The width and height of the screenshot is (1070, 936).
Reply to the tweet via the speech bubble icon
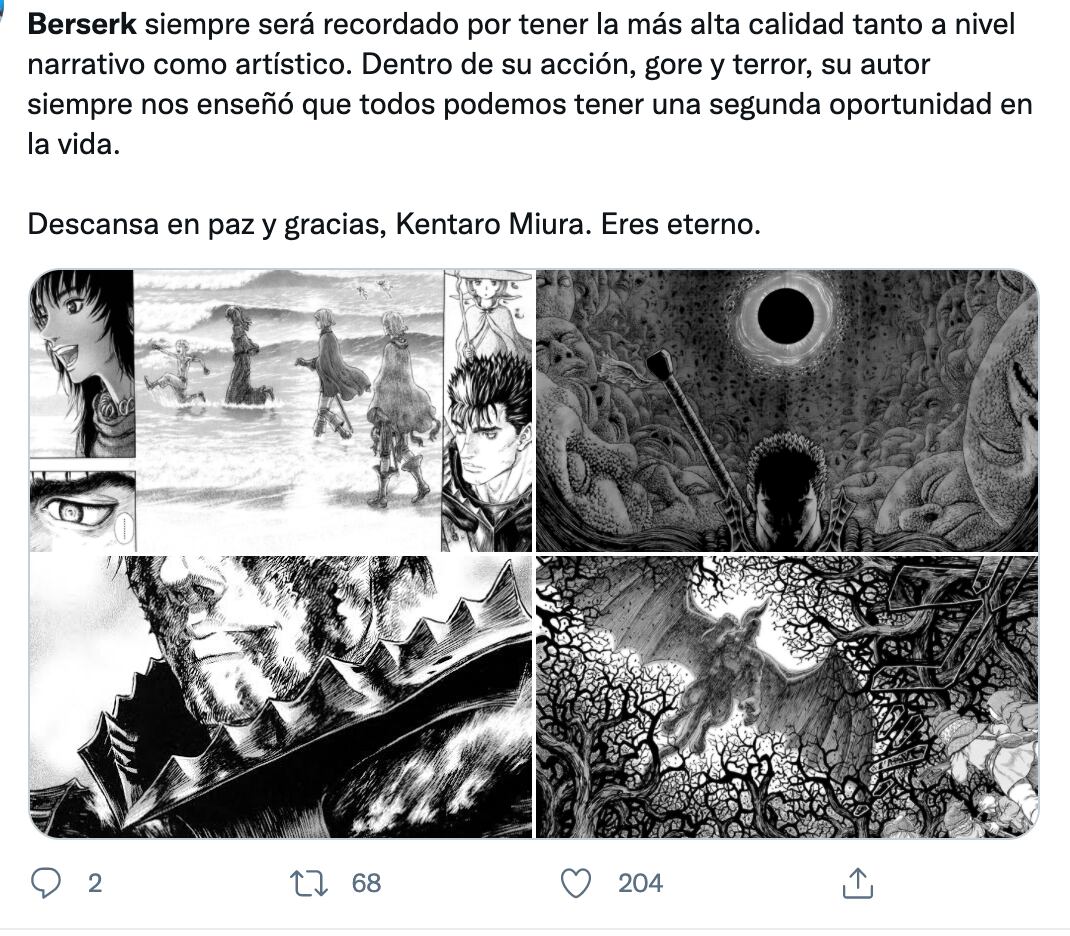pos(44,883)
